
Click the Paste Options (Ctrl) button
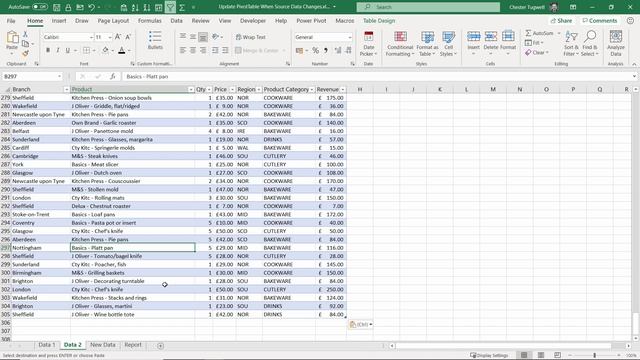pos(361,324)
